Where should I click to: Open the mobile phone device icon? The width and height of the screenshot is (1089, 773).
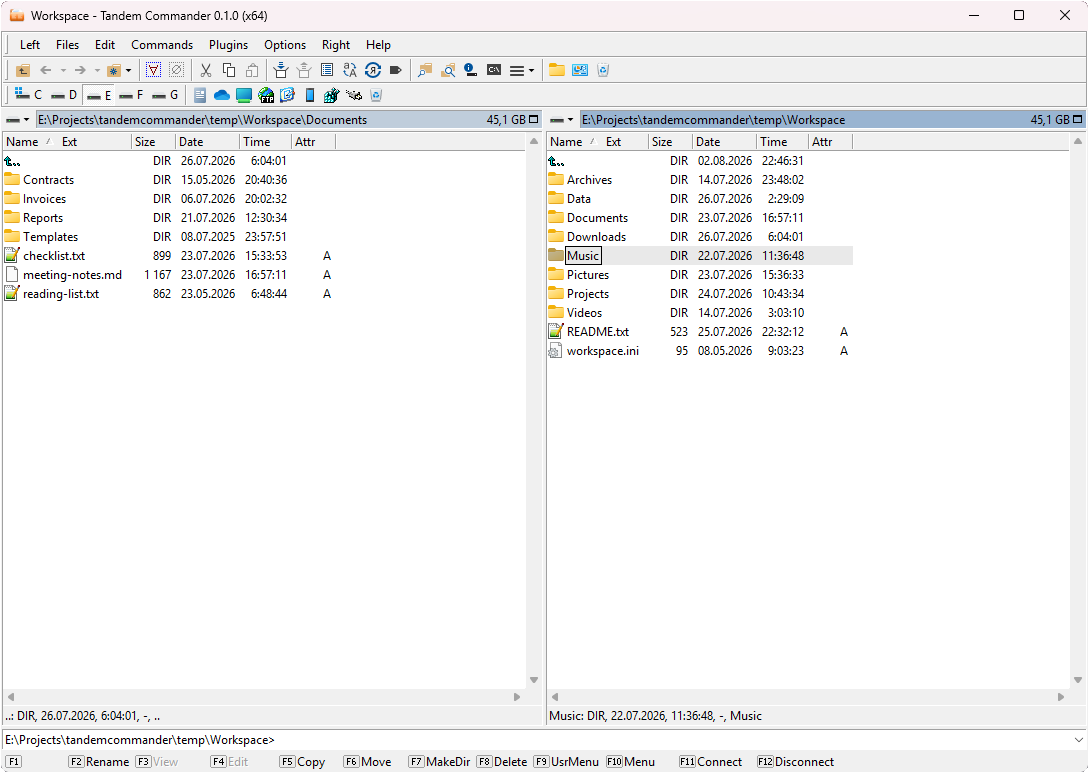pos(310,95)
